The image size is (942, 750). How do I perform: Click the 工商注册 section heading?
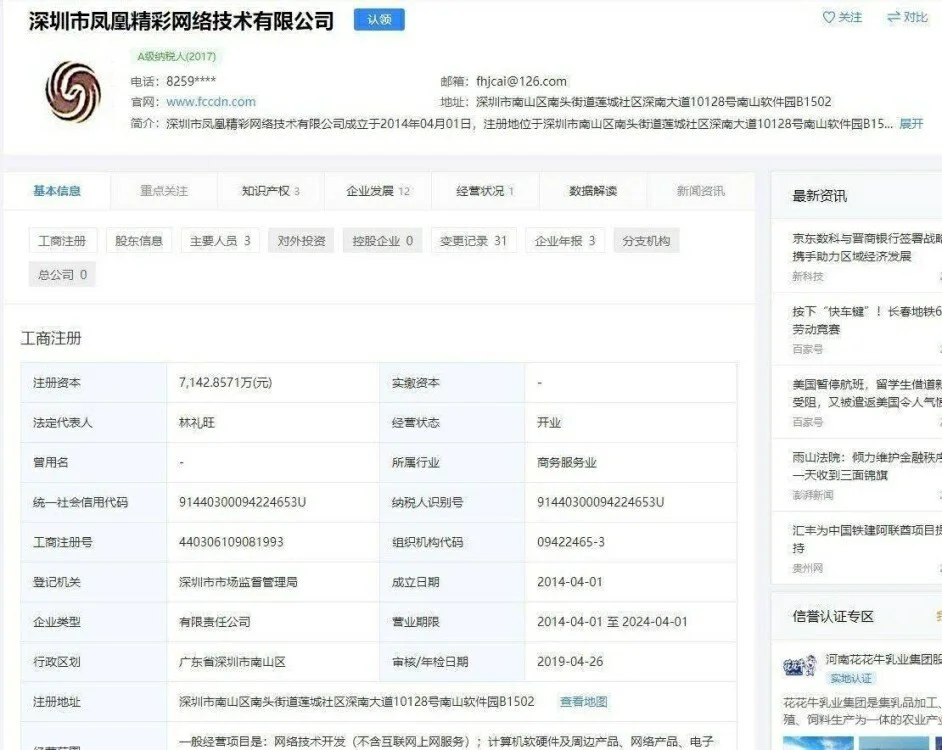pos(51,338)
